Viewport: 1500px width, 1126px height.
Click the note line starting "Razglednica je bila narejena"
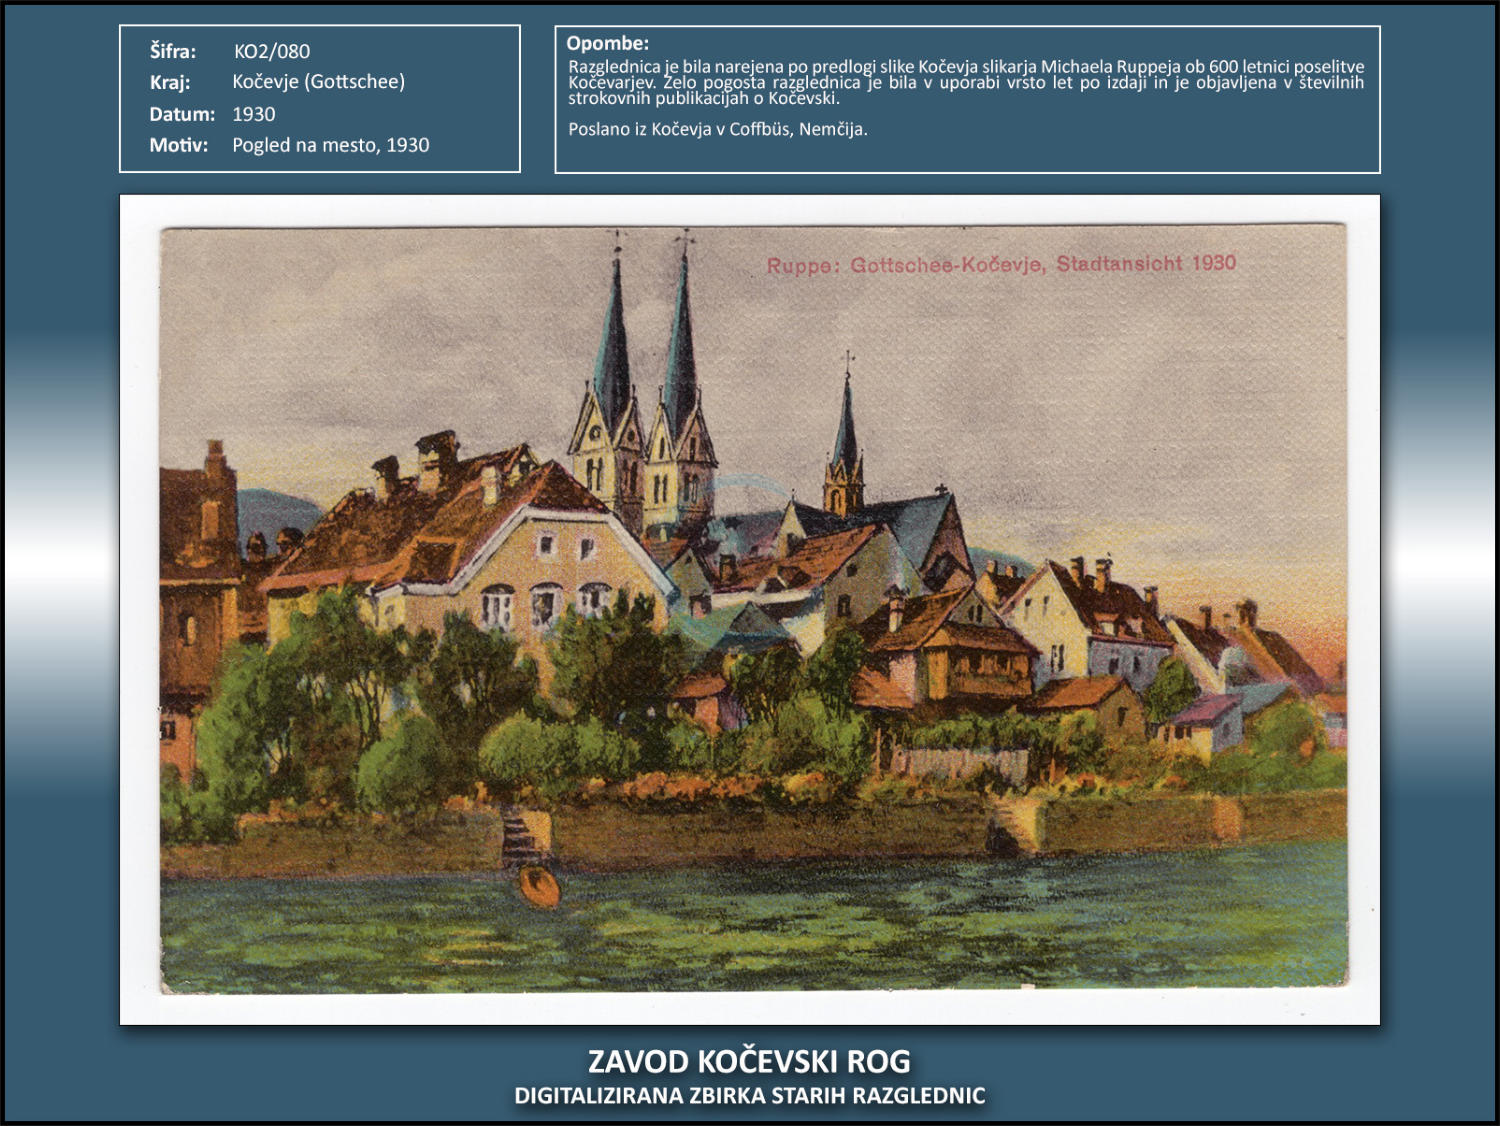coord(966,67)
